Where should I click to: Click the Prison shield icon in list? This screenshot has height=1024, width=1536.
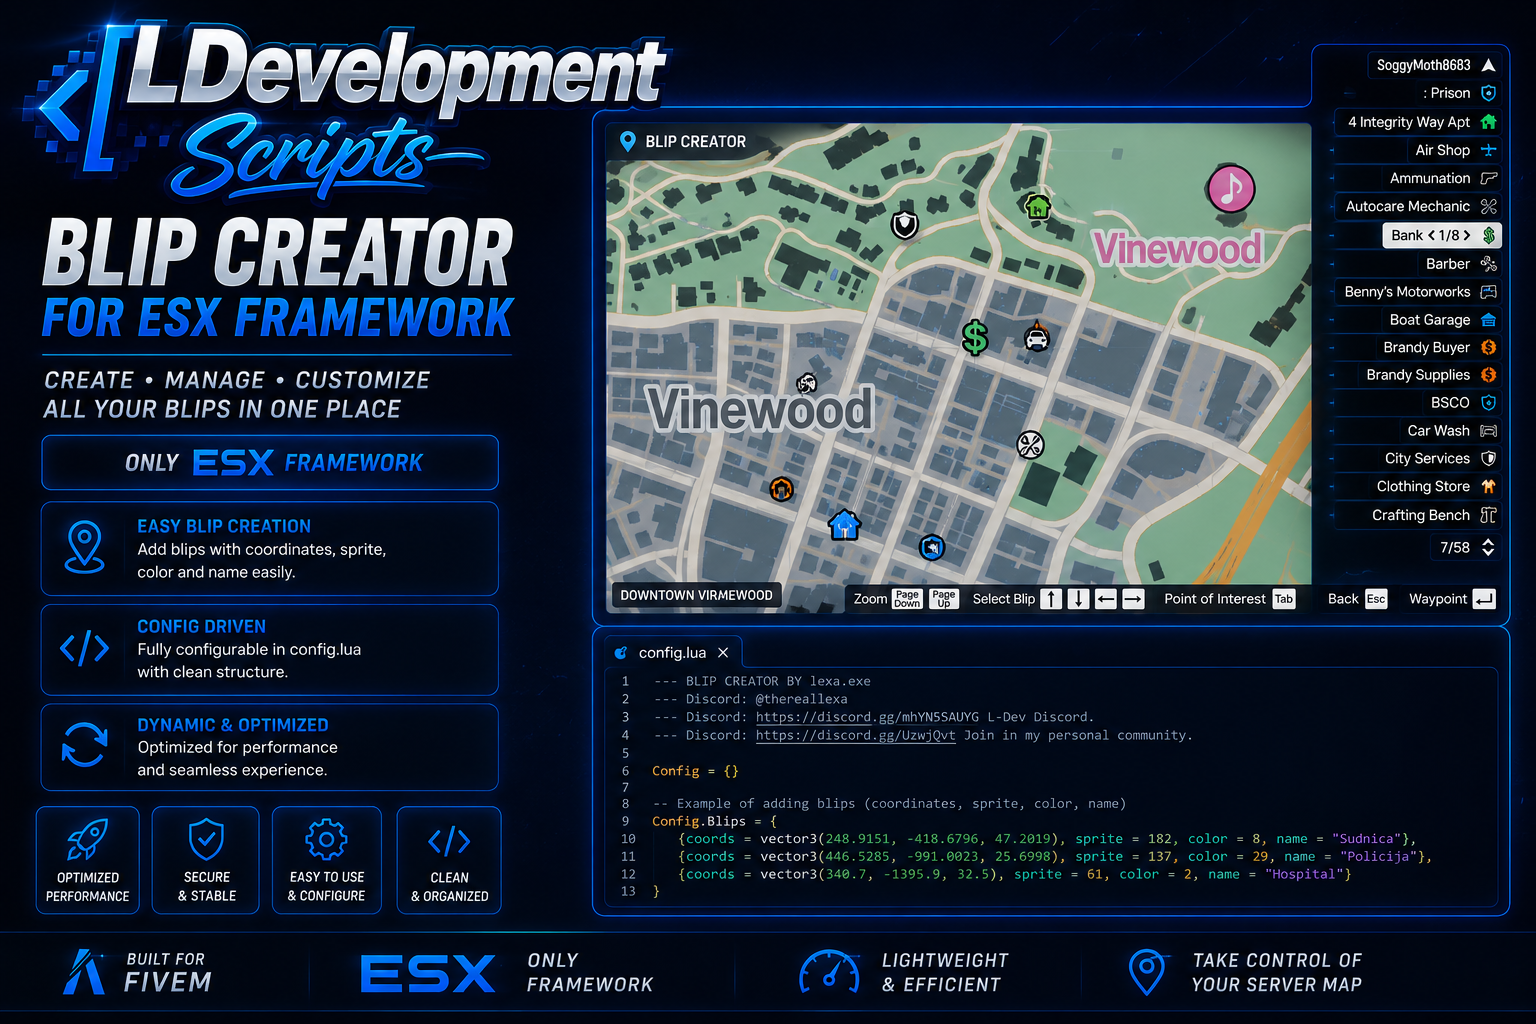(x=1488, y=93)
